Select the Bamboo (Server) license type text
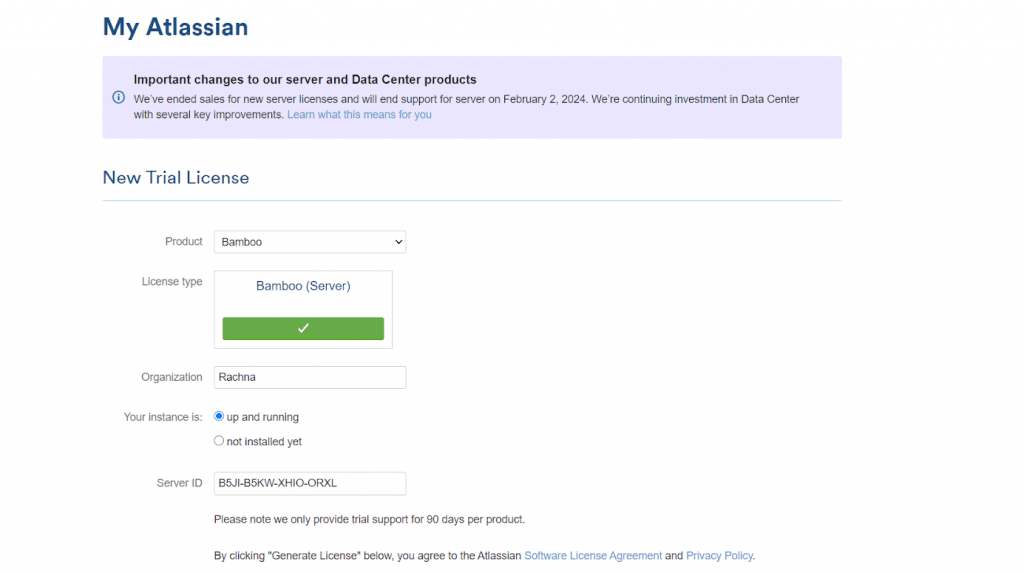Image resolution: width=1024 pixels, height=573 pixels. pyautogui.click(x=303, y=286)
